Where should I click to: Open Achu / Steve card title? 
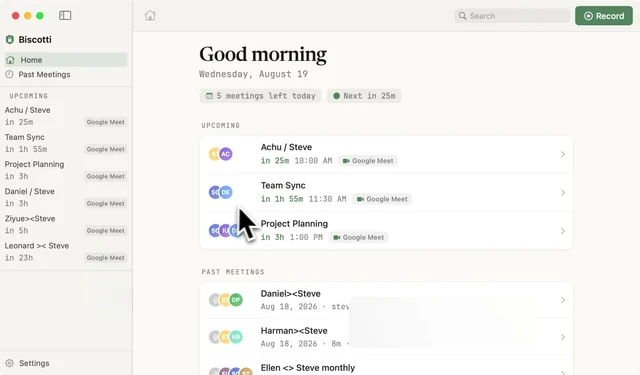coord(287,147)
